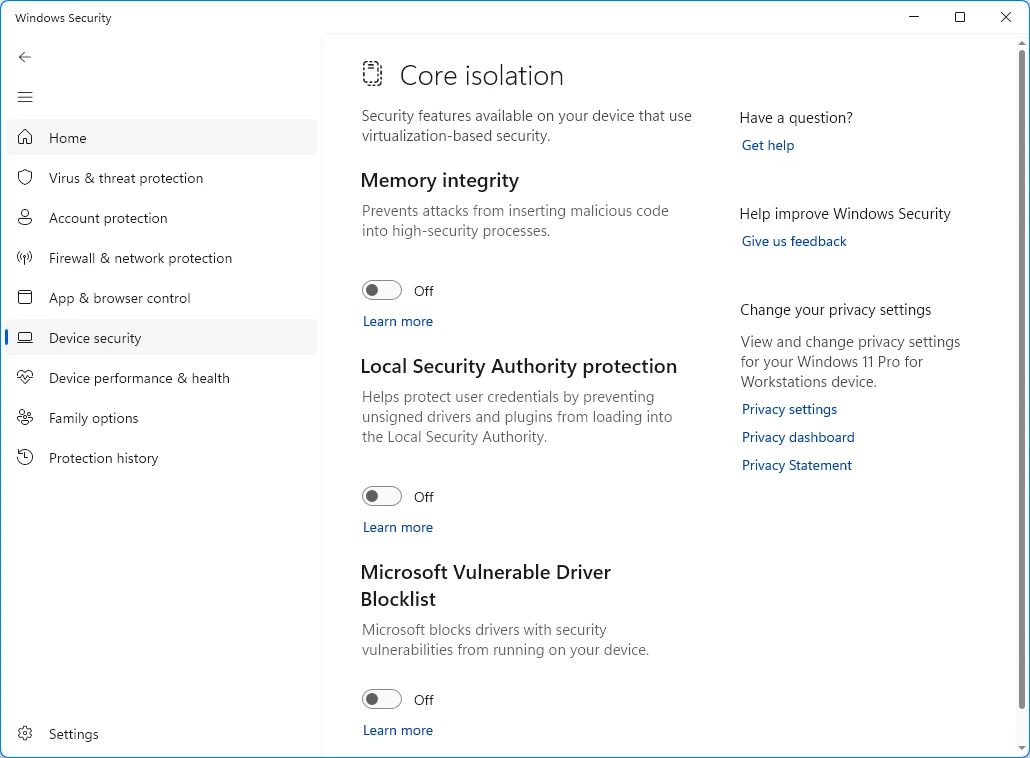Open the Privacy Statement link
The width and height of the screenshot is (1030, 758).
[796, 465]
